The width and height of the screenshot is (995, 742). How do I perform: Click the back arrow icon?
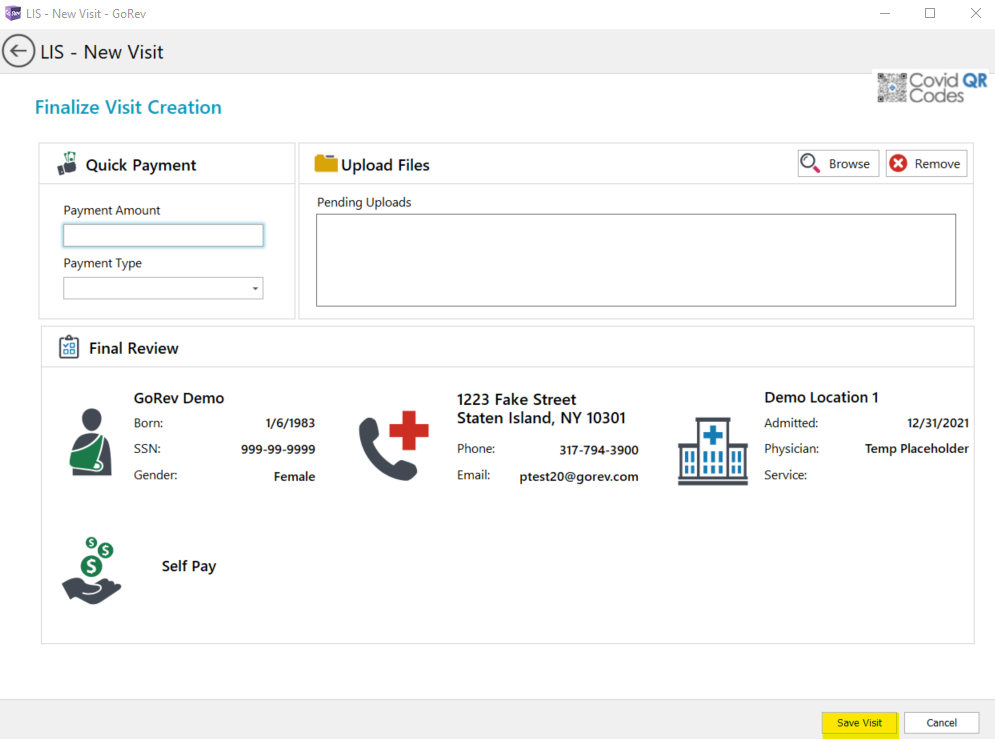18,51
